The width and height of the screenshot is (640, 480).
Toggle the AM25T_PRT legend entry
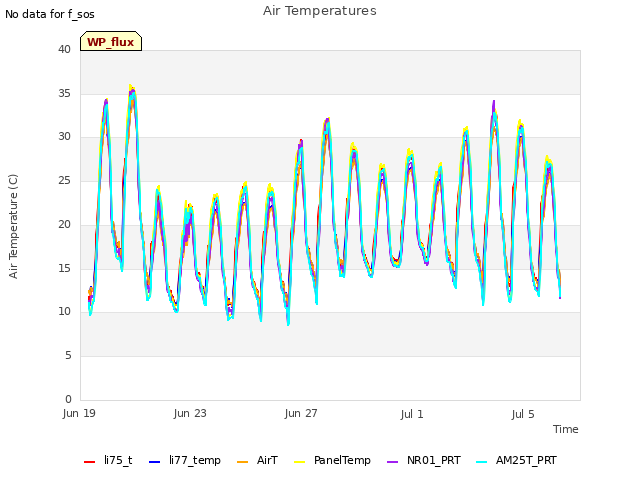pos(516,461)
